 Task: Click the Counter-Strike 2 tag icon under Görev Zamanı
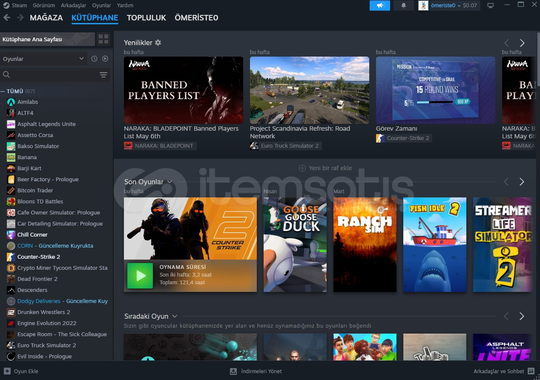tap(380, 138)
